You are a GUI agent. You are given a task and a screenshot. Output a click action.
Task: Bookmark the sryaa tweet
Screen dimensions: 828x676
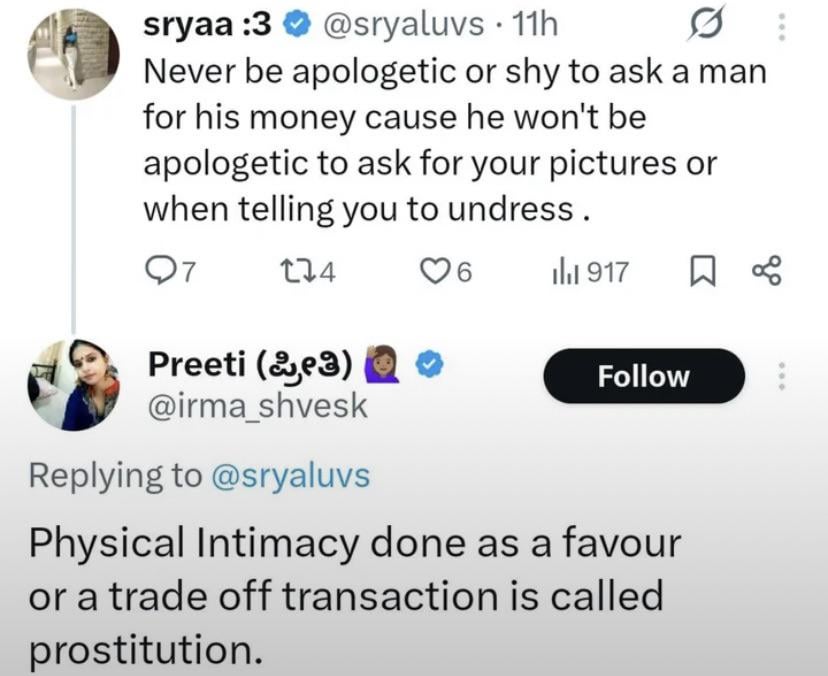[x=703, y=271]
